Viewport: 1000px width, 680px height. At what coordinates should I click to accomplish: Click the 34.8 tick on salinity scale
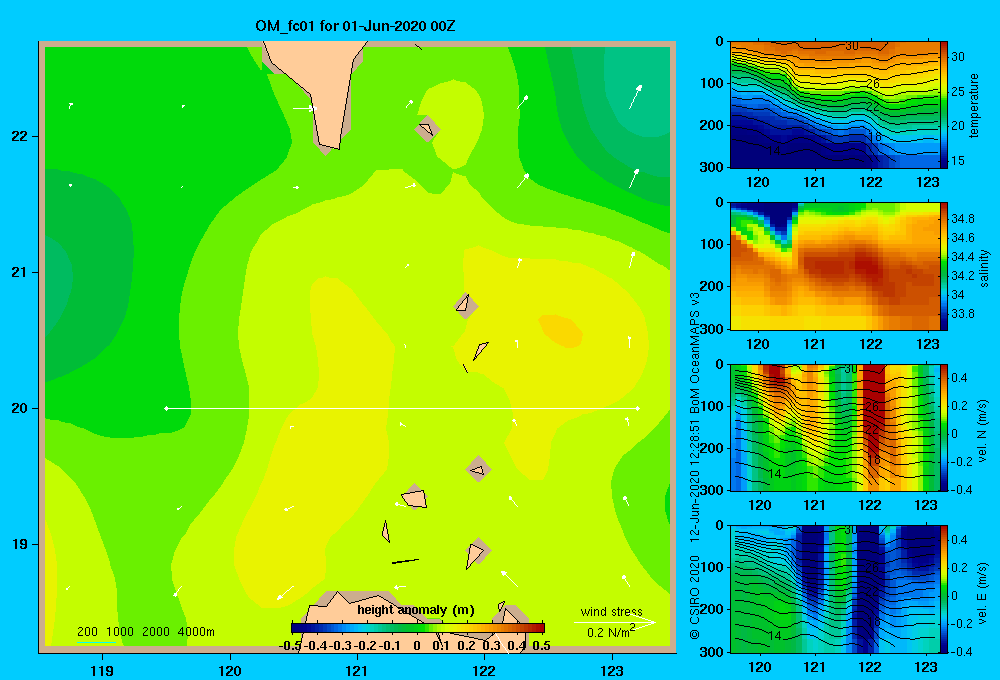962,219
